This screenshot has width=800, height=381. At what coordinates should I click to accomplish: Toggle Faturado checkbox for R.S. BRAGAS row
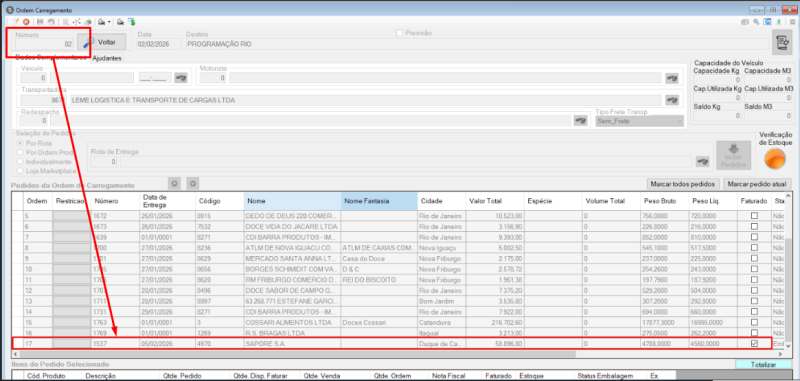754,333
